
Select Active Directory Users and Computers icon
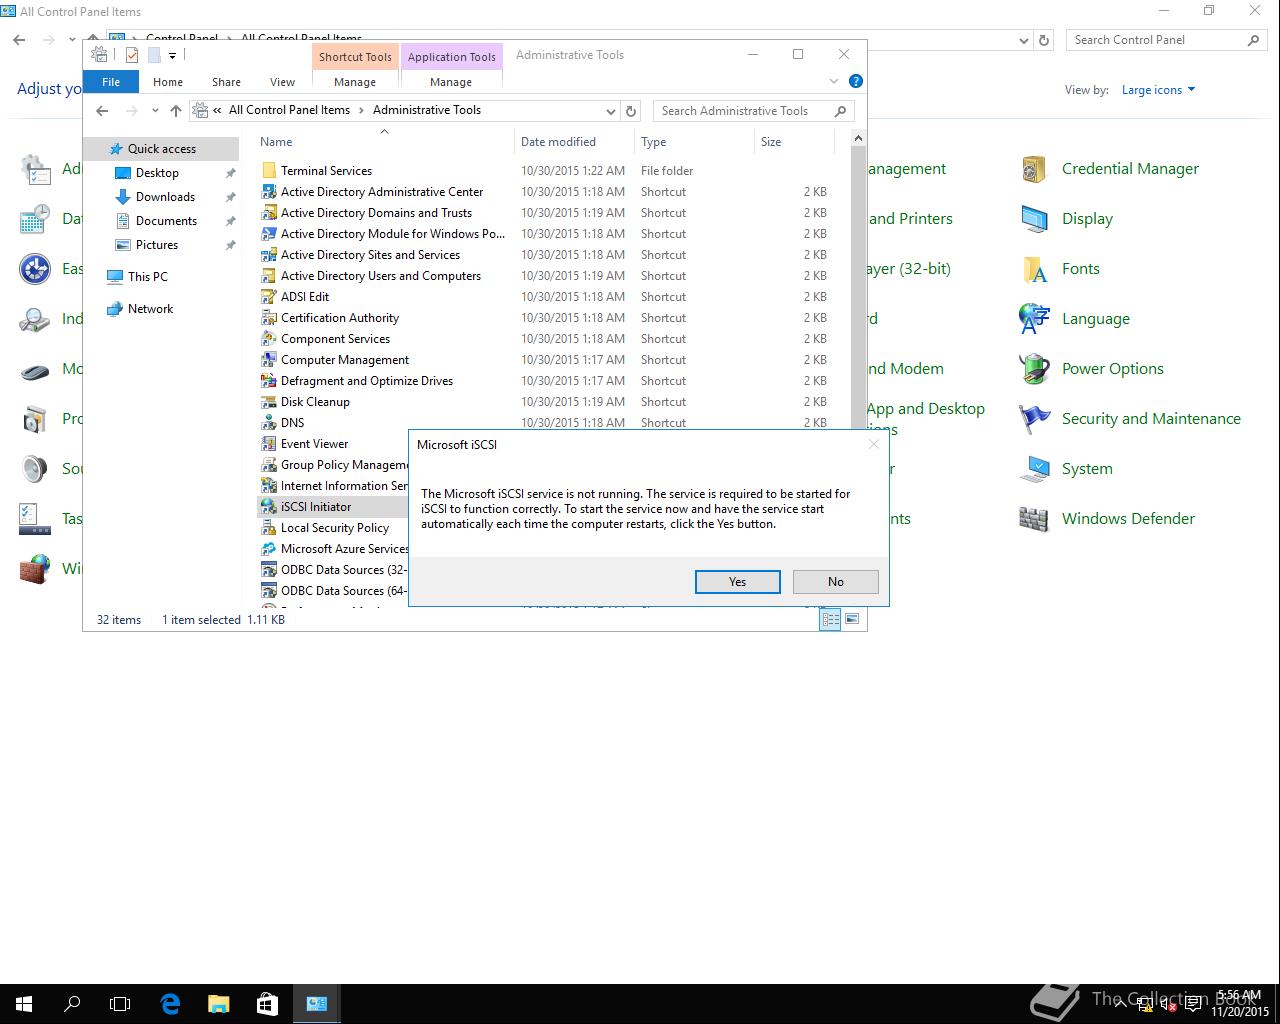(x=269, y=276)
